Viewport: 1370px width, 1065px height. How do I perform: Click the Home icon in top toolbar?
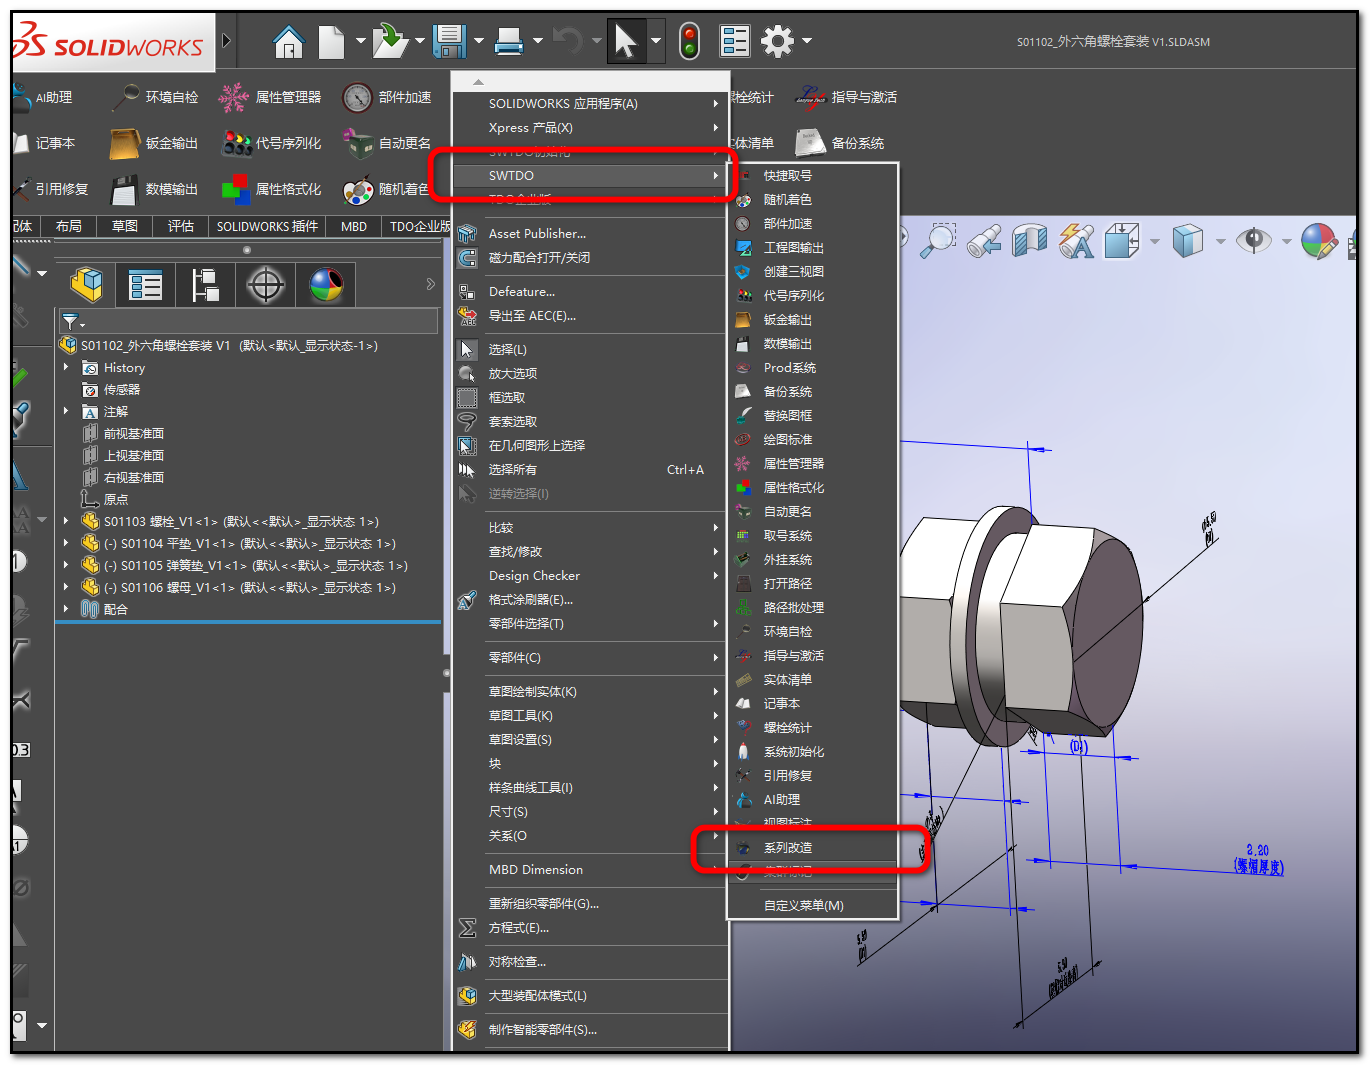[288, 42]
